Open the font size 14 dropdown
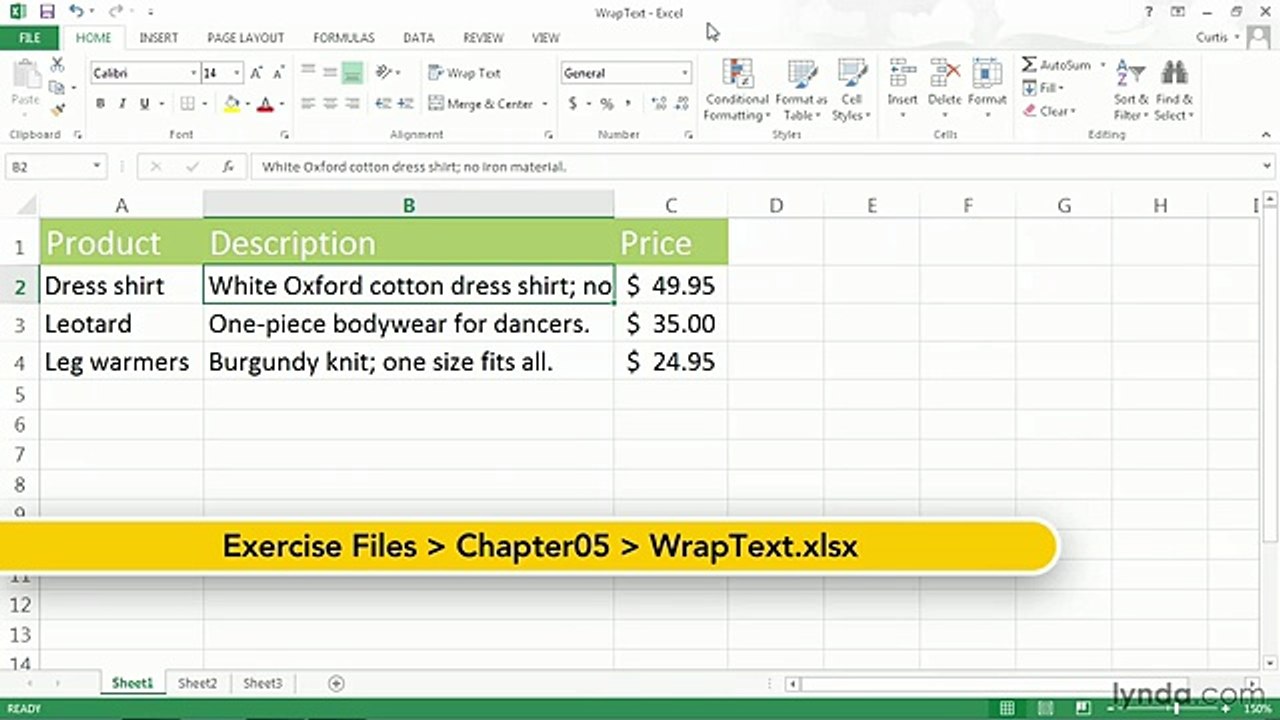The height and width of the screenshot is (720, 1280). [237, 73]
